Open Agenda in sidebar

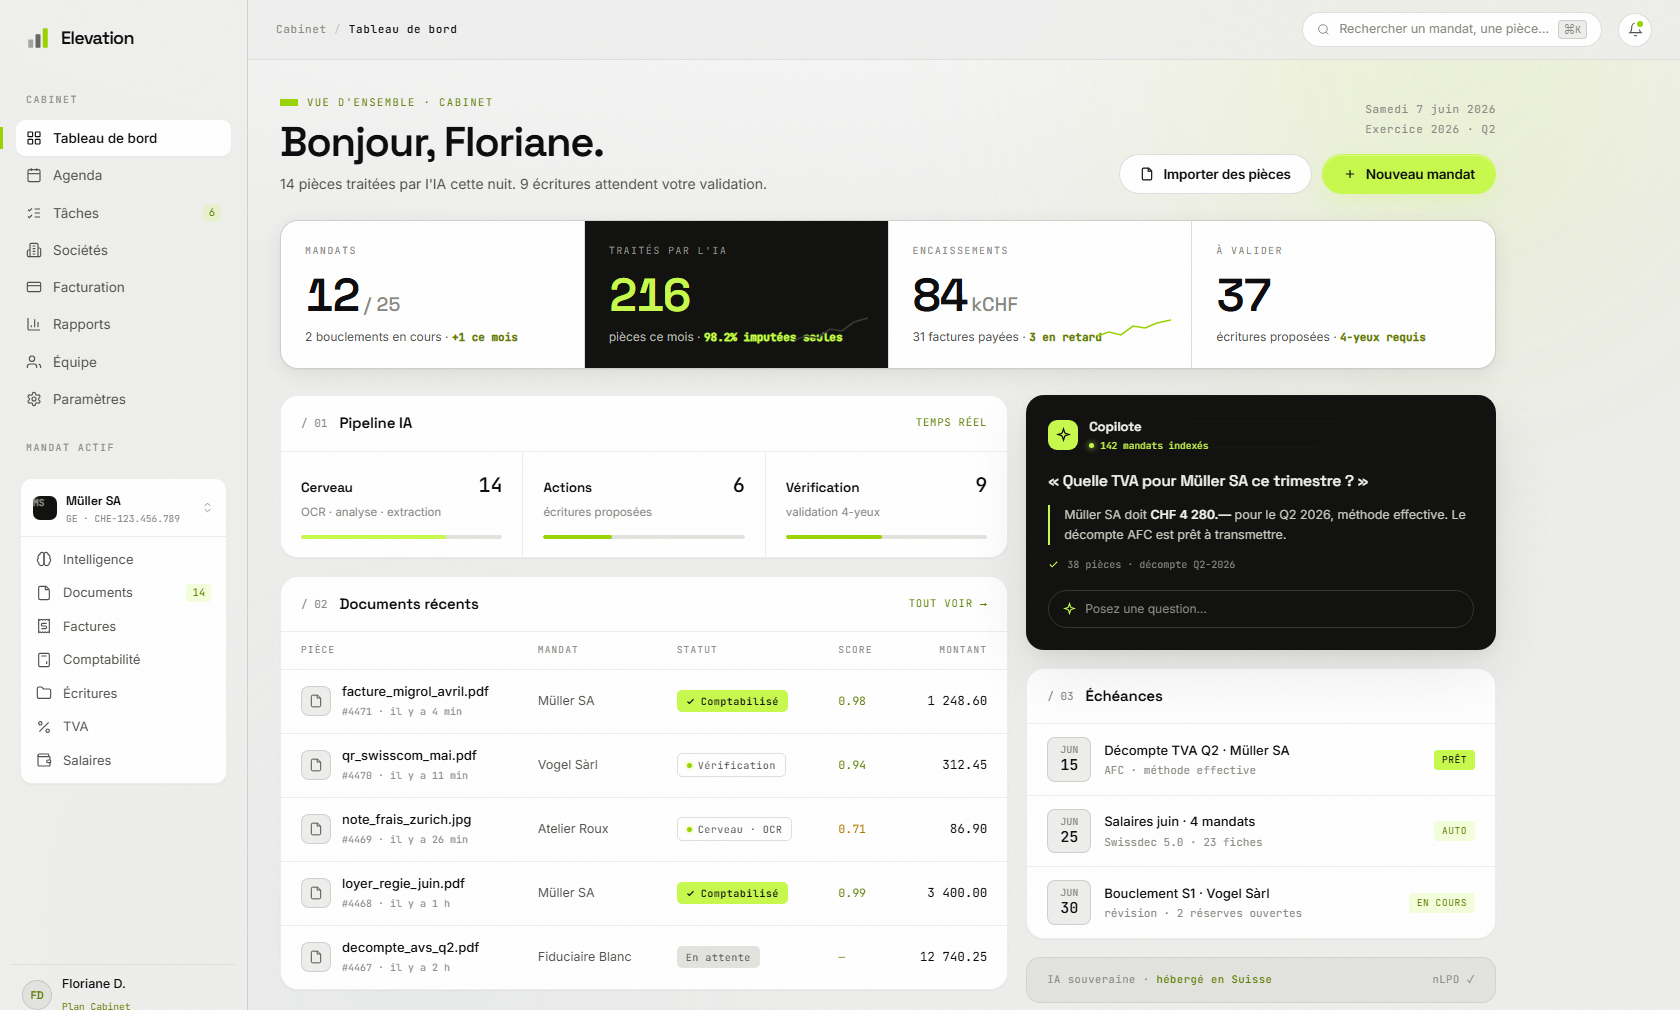click(x=123, y=175)
